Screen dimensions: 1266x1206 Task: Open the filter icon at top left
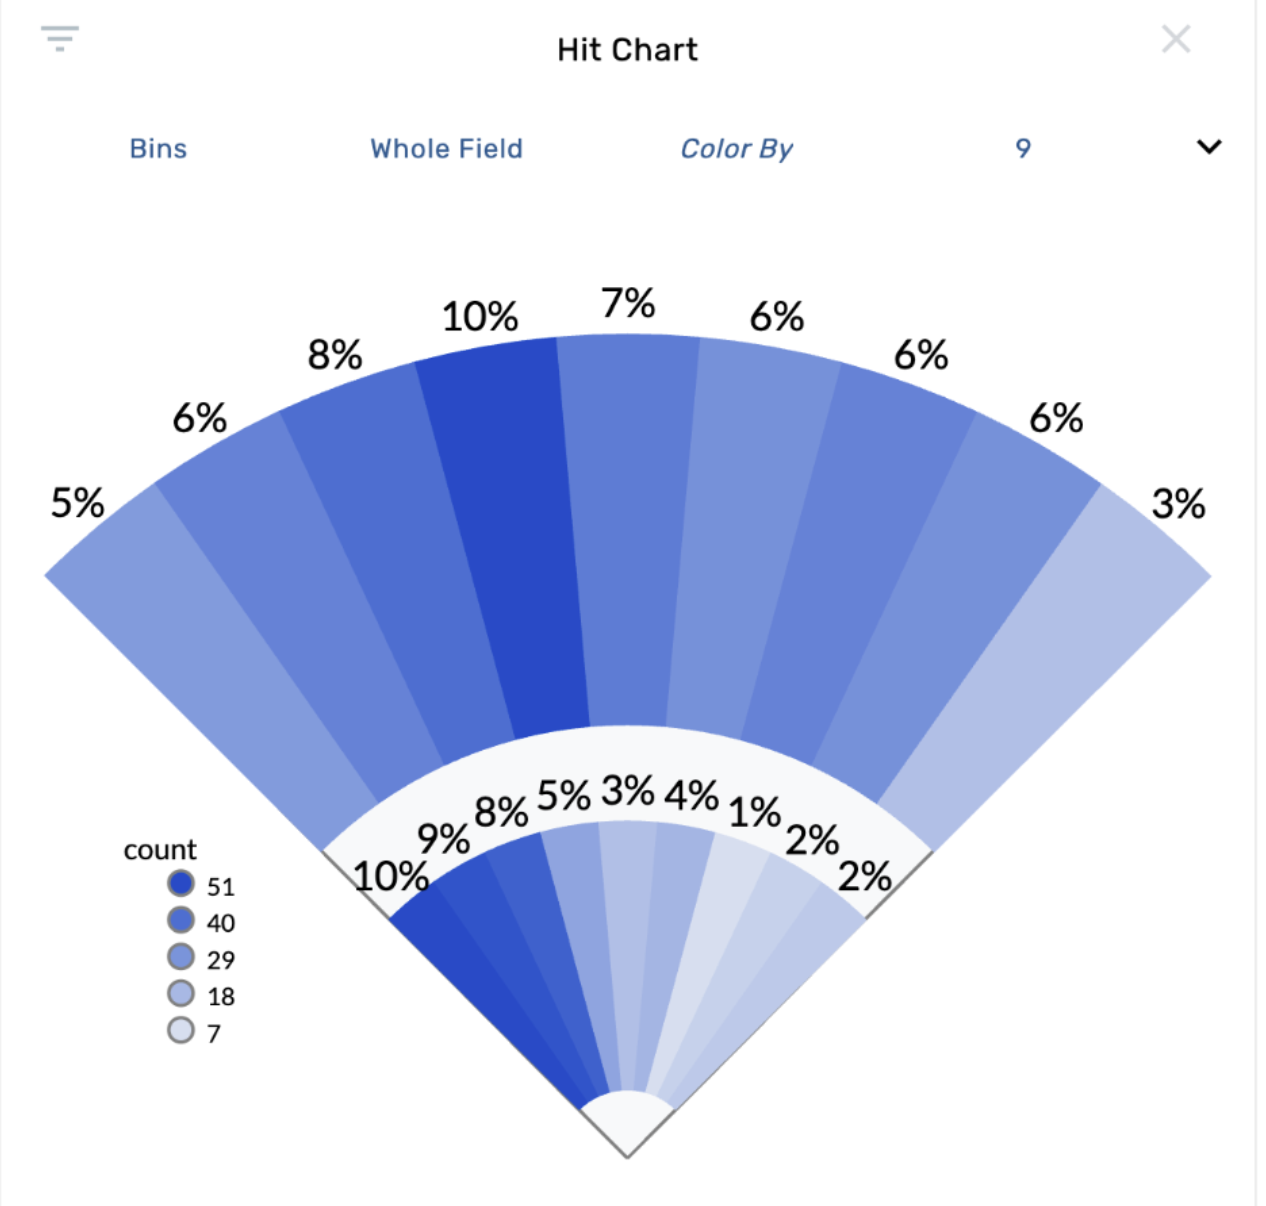pyautogui.click(x=60, y=39)
